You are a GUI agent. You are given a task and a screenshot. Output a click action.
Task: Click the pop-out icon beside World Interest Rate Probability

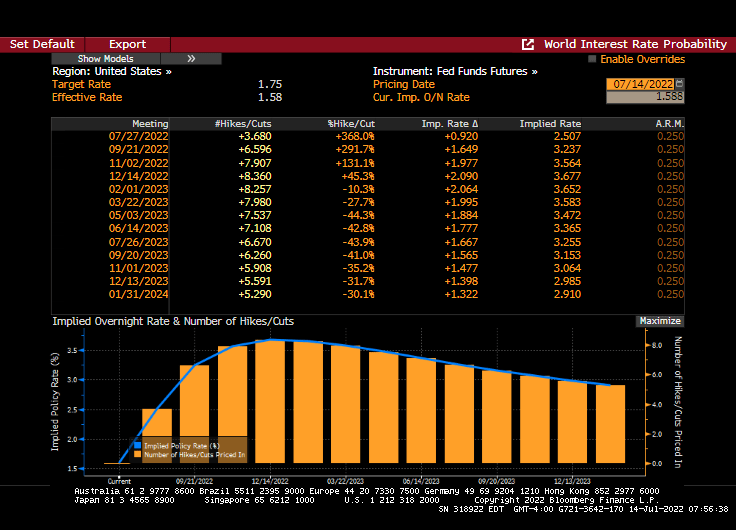(x=528, y=44)
